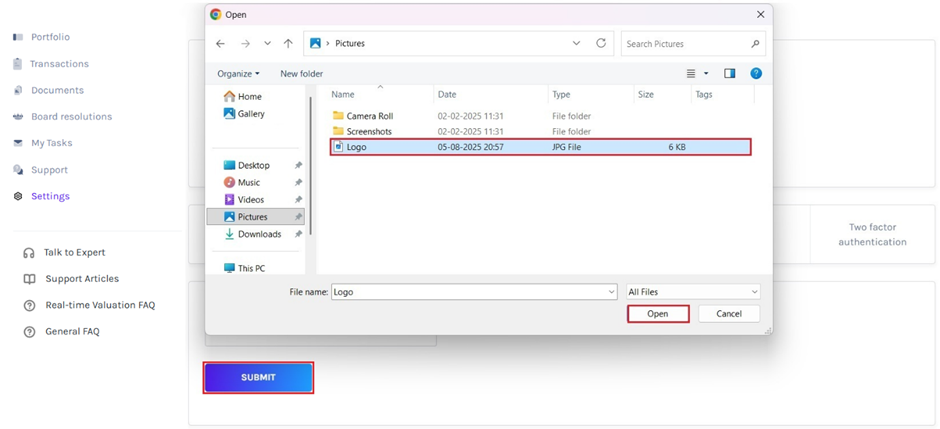Click the File name input field

point(468,292)
